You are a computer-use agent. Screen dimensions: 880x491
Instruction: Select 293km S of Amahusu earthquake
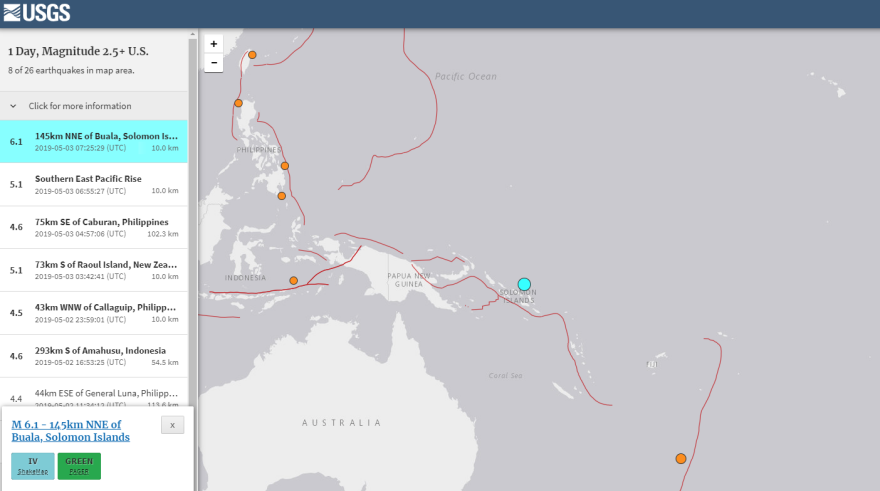click(95, 356)
